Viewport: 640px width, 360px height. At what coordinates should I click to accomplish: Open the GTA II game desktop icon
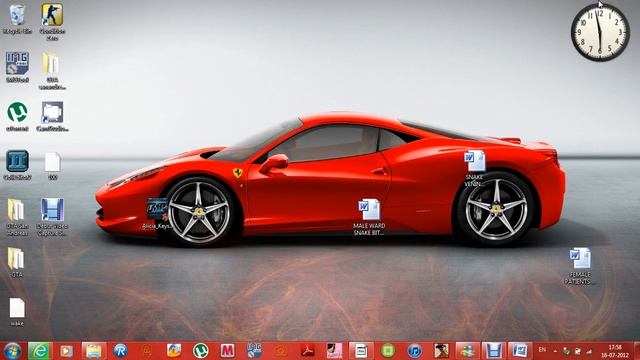point(17,165)
